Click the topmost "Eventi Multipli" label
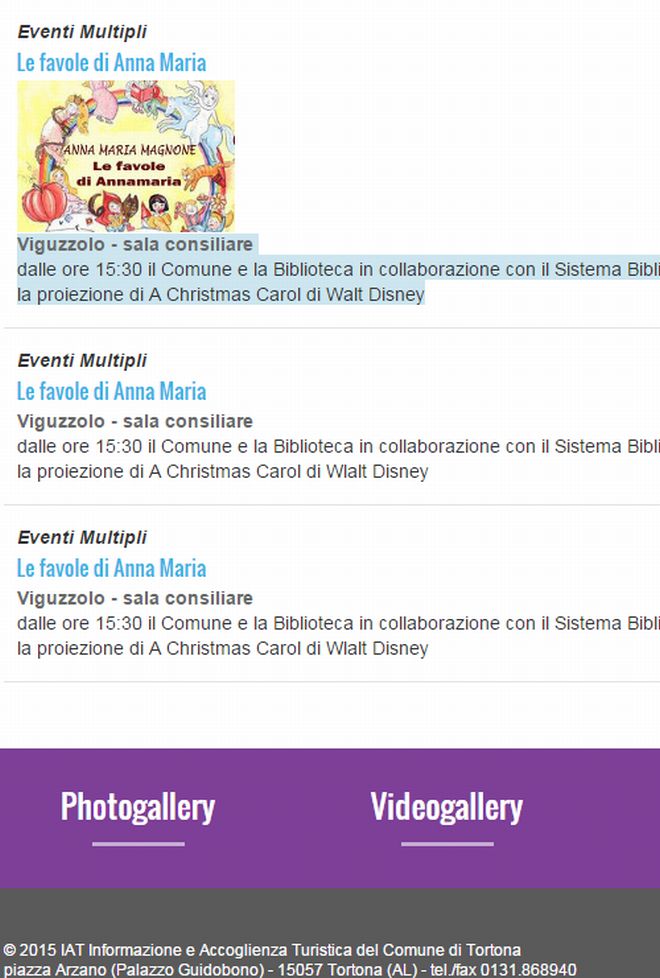This screenshot has width=660, height=978. click(x=82, y=32)
